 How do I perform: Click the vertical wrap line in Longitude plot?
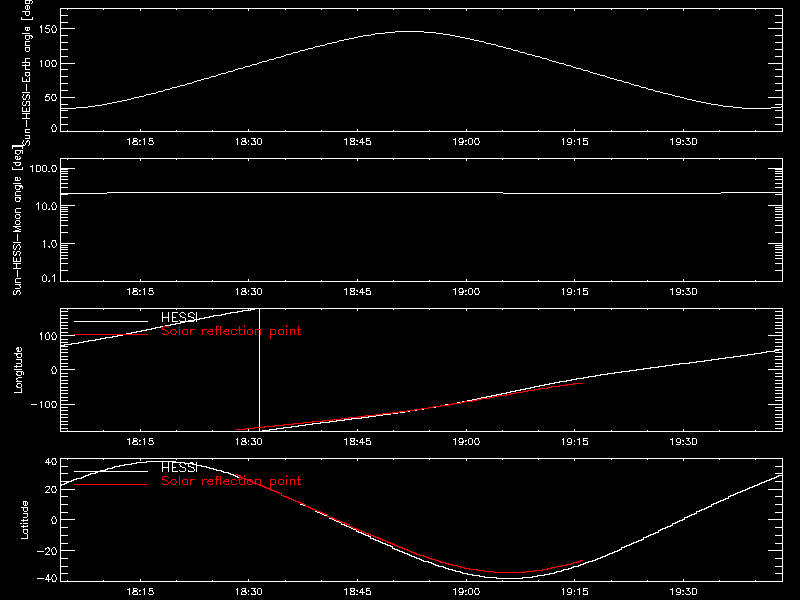260,370
